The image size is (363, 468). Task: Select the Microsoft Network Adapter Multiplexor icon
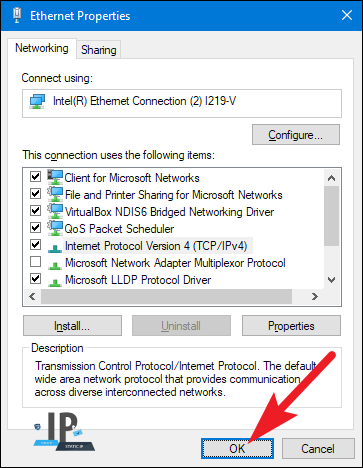[55, 265]
